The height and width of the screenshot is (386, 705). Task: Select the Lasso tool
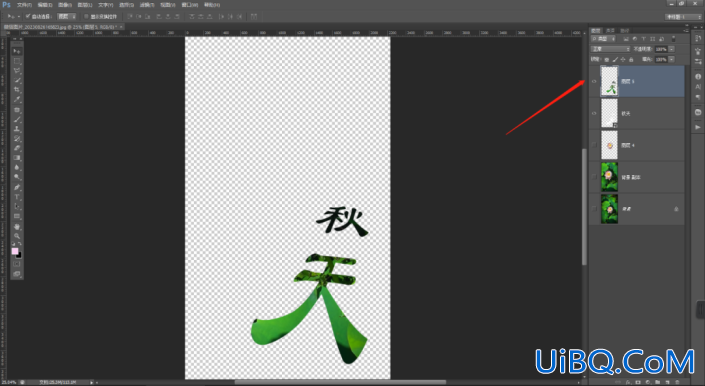[x=17, y=71]
